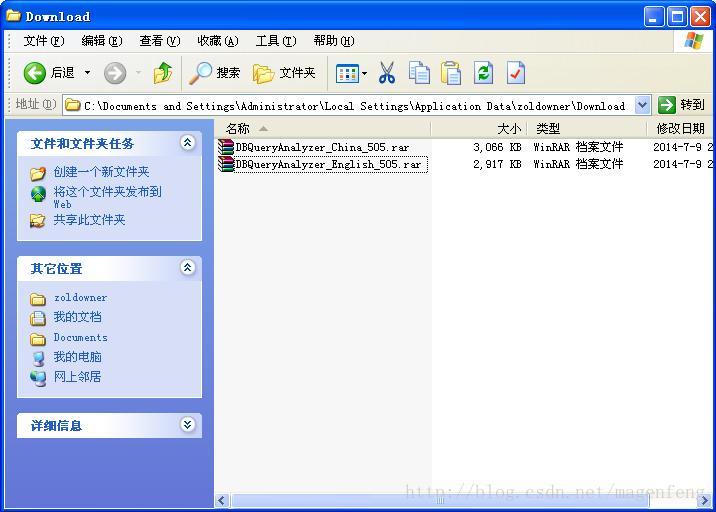Click new folder task icon
716x512 pixels.
coord(38,173)
